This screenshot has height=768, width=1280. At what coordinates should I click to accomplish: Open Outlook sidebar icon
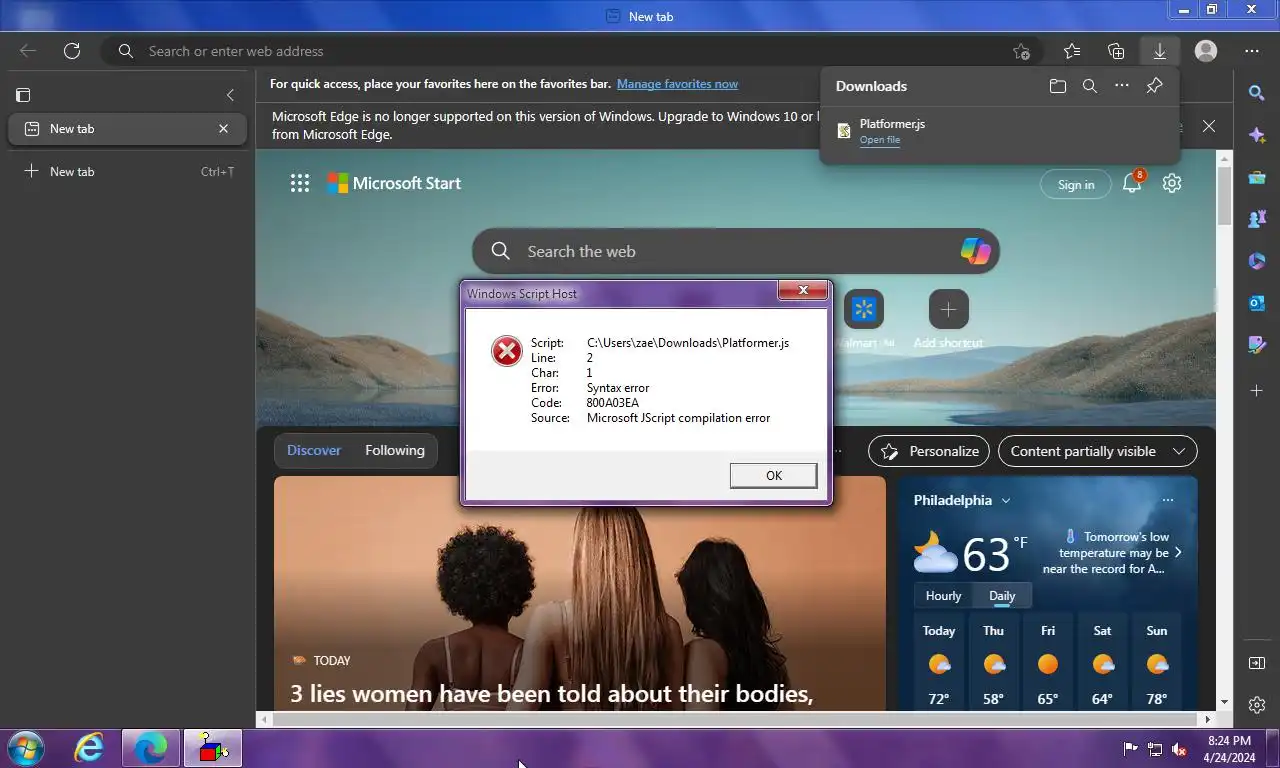coord(1257,303)
